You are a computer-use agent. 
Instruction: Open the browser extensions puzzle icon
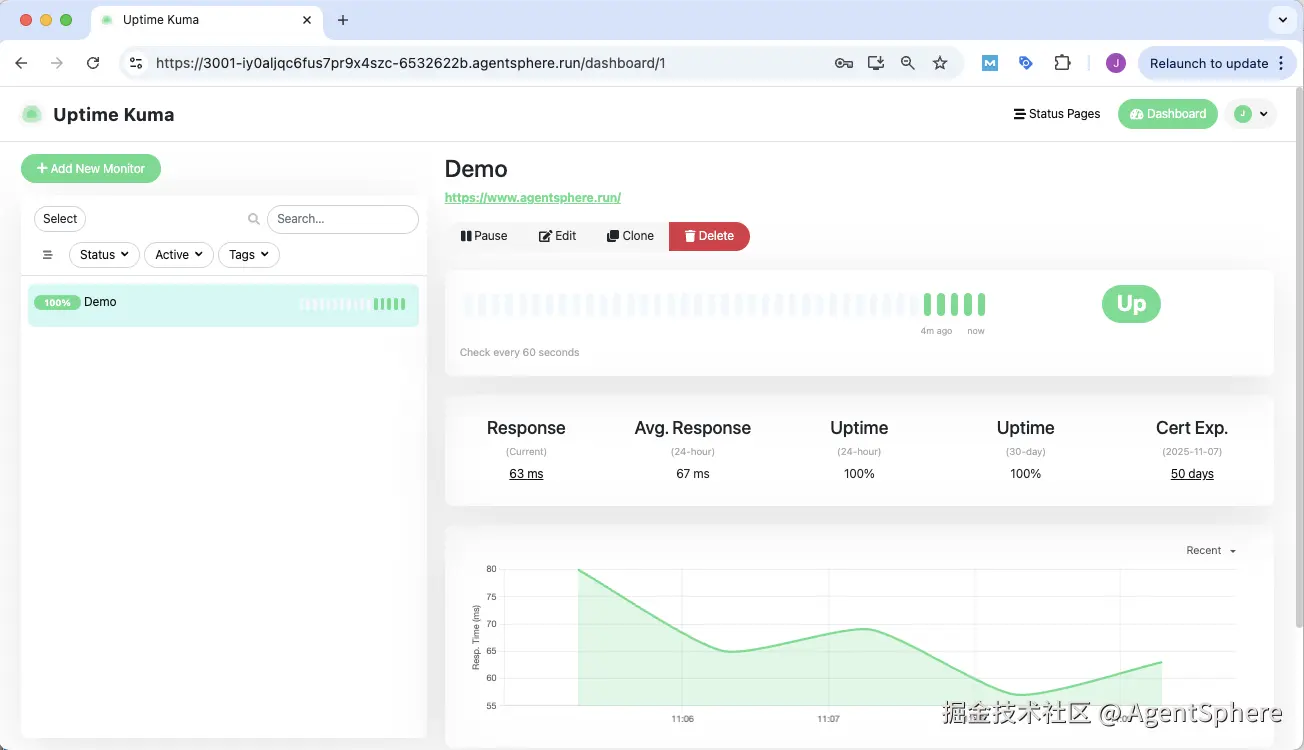click(x=1062, y=62)
